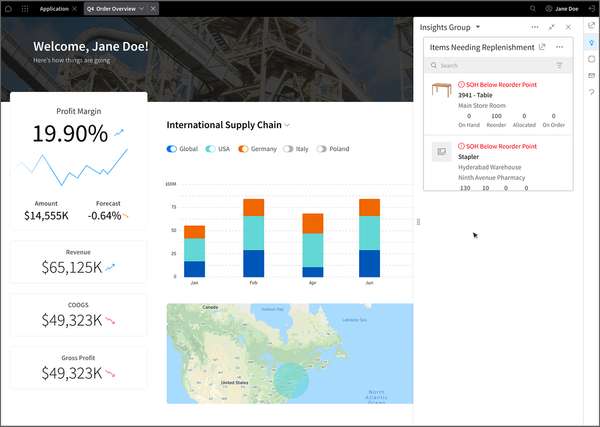Select the lightbulb insights sidebar icon
This screenshot has width=600, height=427.
592,42
